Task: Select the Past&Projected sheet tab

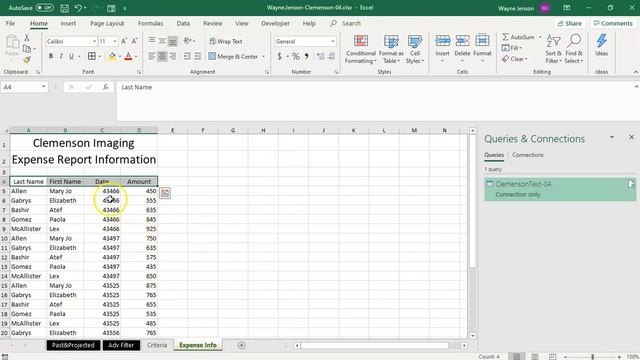Action: [73, 345]
